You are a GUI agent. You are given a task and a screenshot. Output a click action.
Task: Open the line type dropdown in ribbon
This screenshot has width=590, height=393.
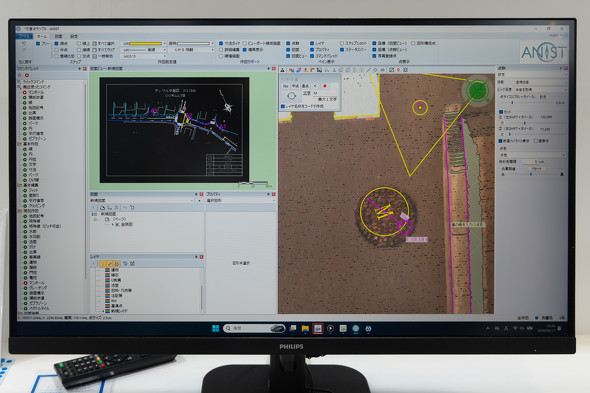(143, 50)
